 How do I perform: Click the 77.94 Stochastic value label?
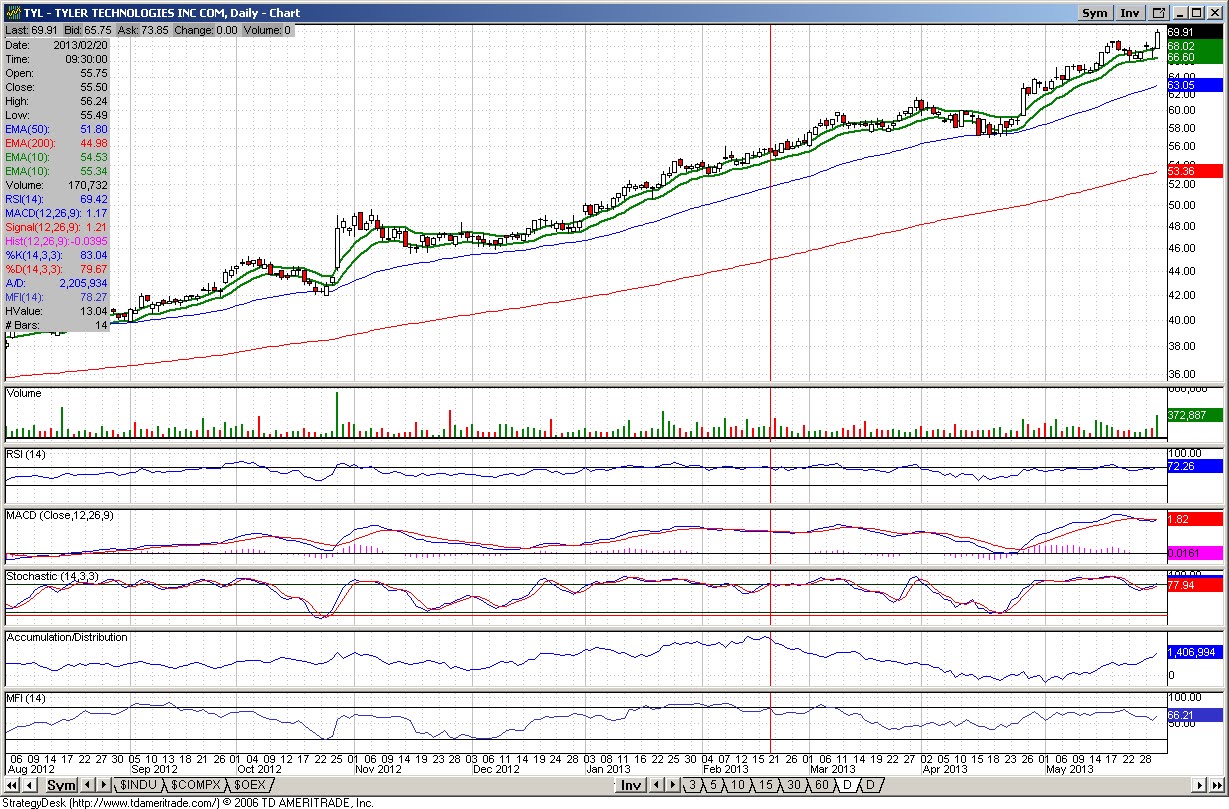[x=1194, y=584]
